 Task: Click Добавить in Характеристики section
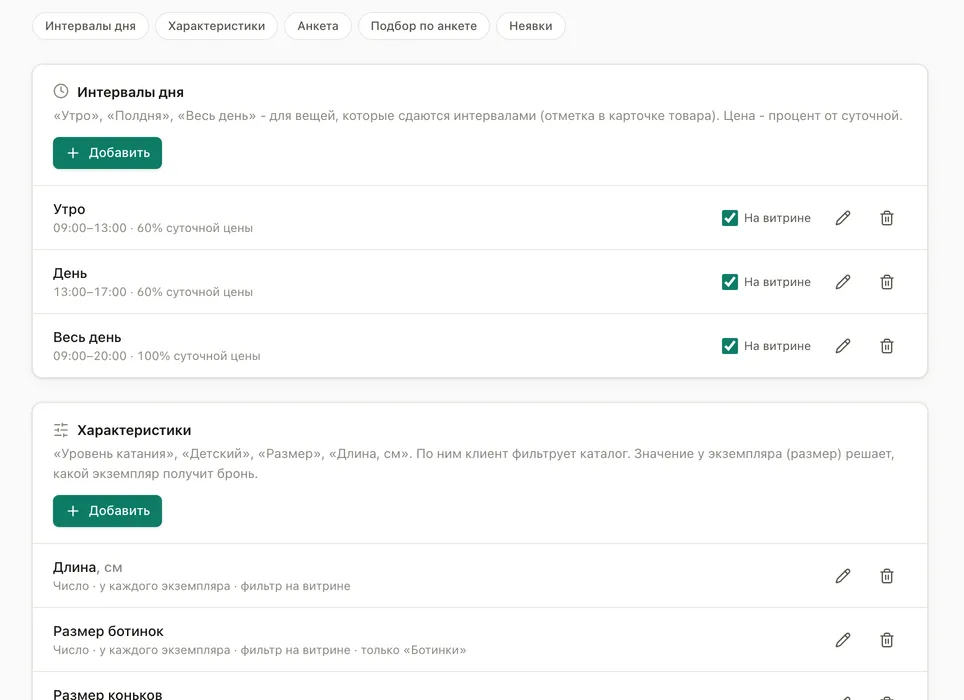pos(108,511)
